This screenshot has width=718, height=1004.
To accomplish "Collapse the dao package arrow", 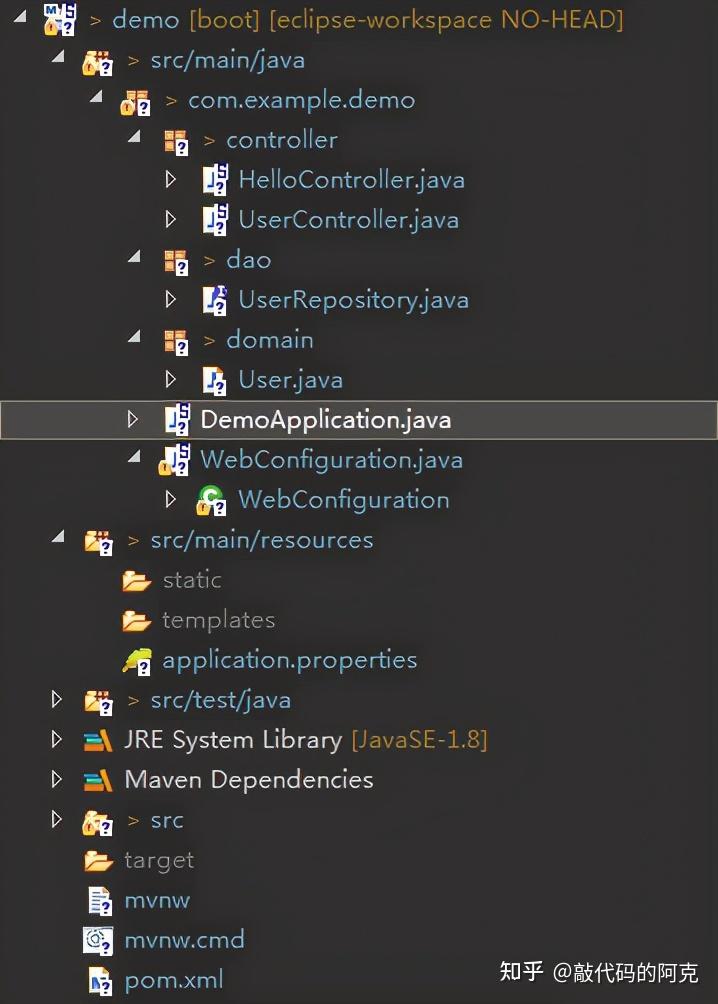I will [134, 257].
